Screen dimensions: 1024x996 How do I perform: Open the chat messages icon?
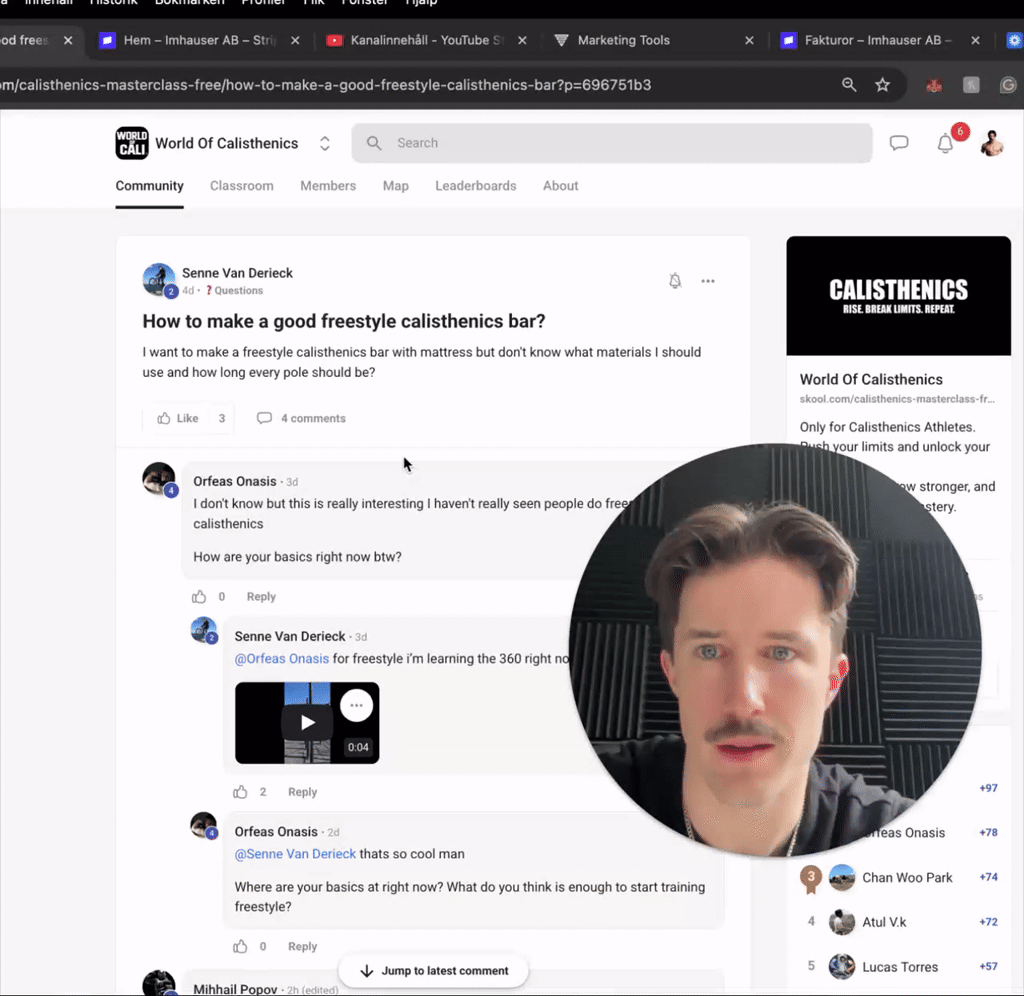(899, 142)
